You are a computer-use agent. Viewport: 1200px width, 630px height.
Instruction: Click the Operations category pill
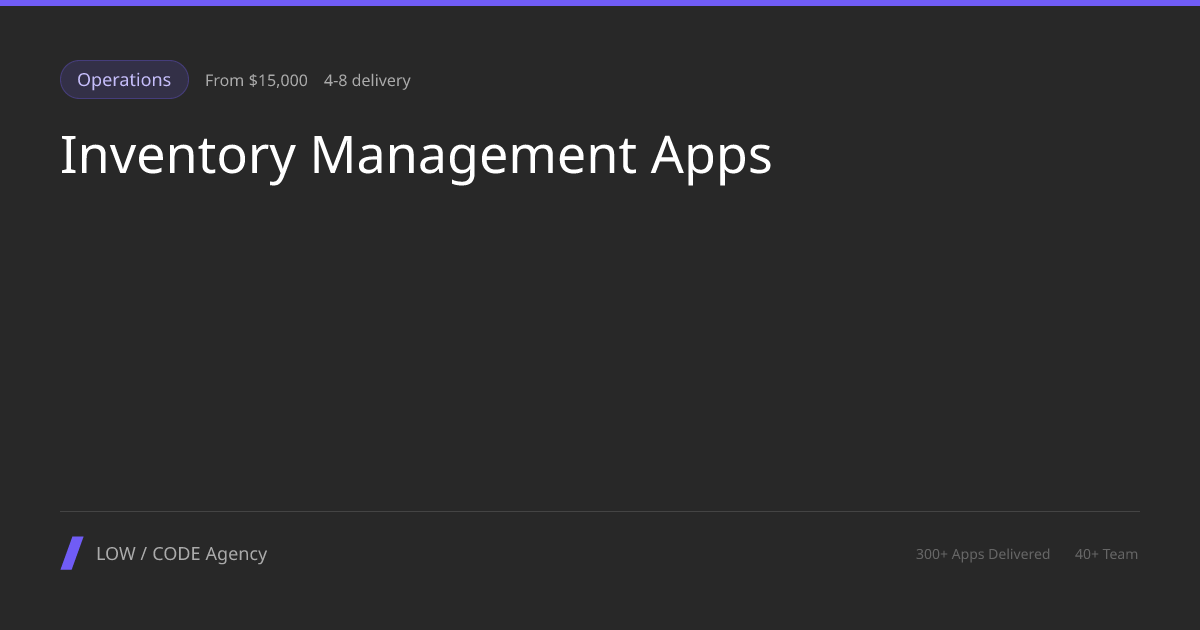pos(124,80)
